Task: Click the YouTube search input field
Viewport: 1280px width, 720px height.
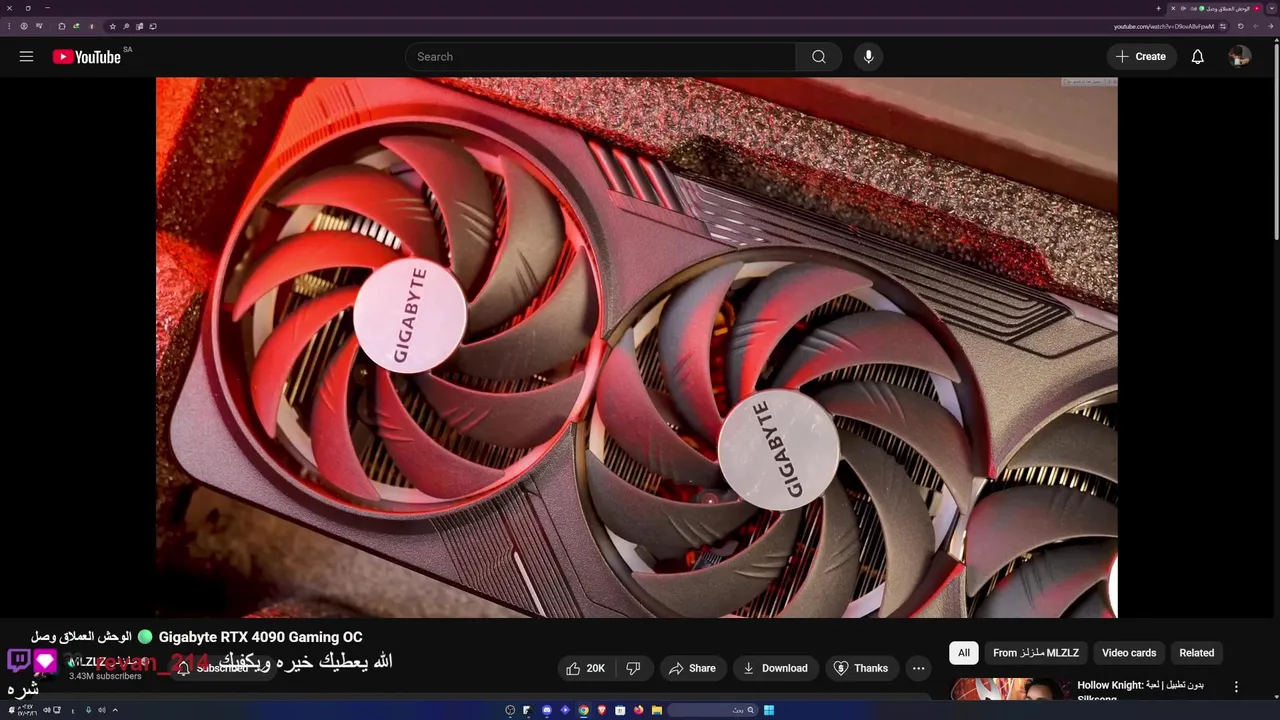Action: tap(600, 57)
